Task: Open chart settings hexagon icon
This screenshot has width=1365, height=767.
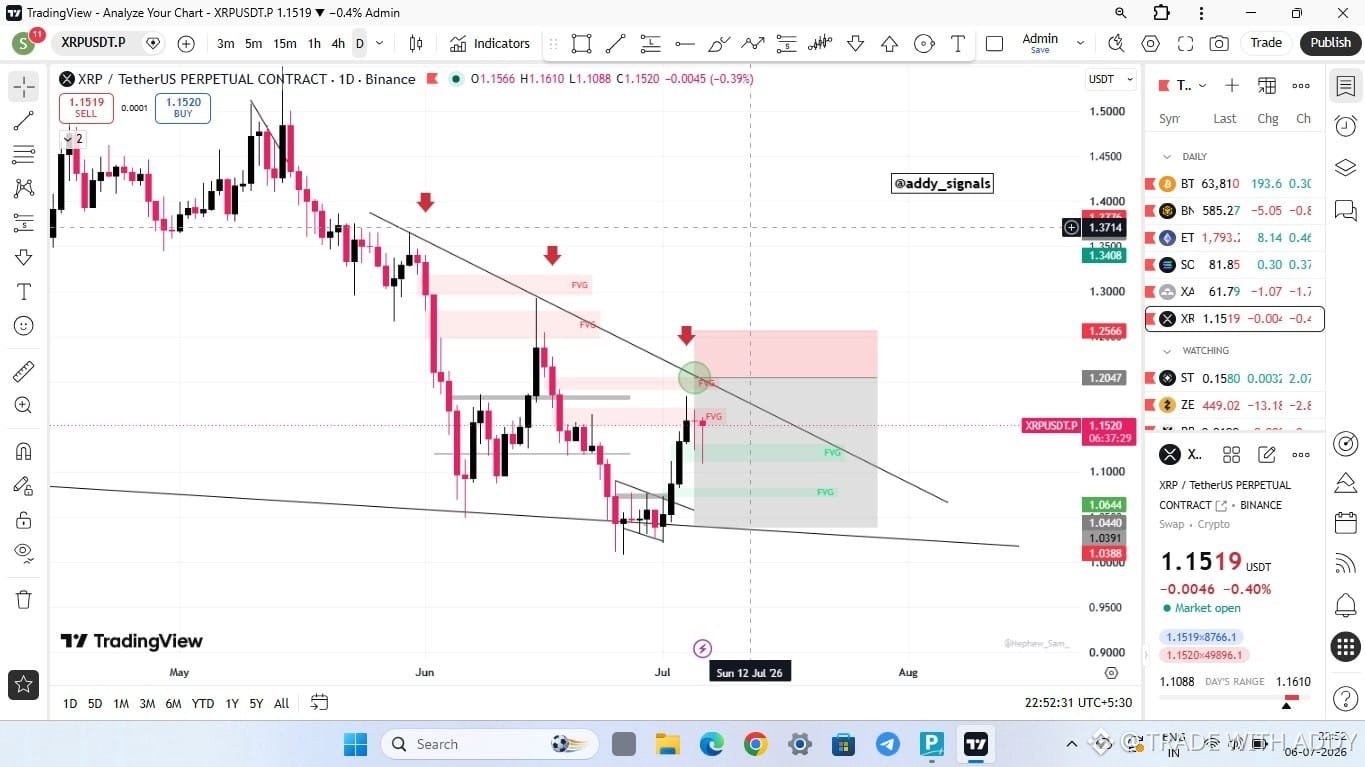Action: [1151, 43]
